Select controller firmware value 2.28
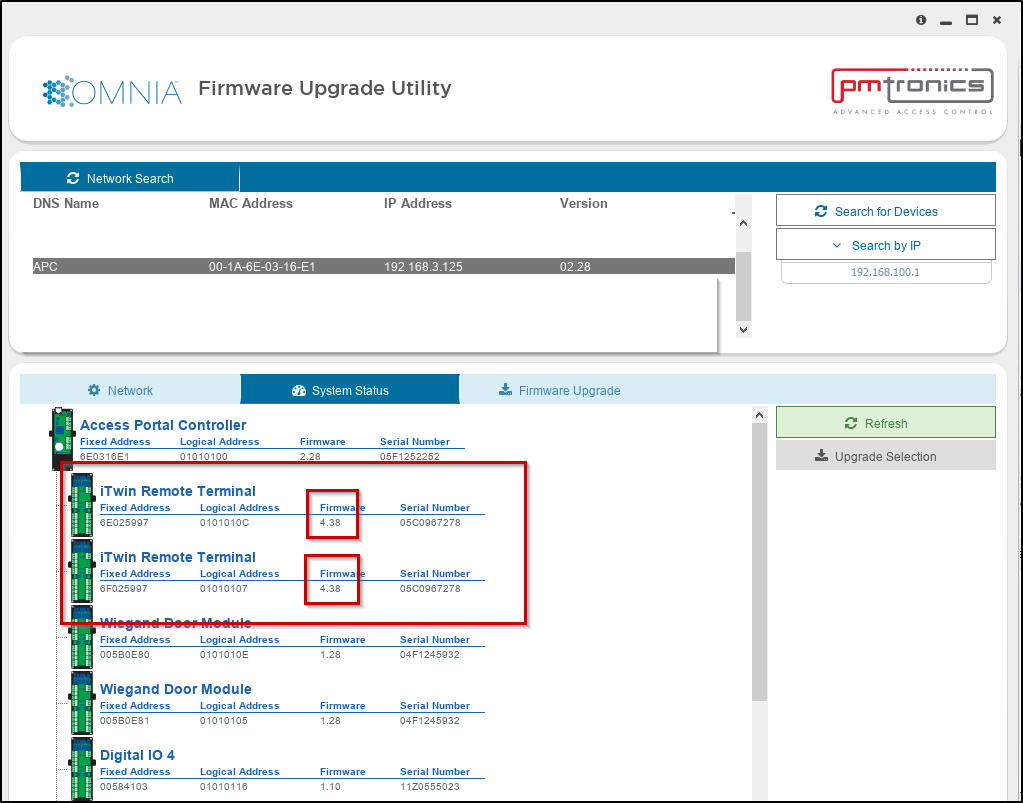Image resolution: width=1023 pixels, height=803 pixels. 310,457
